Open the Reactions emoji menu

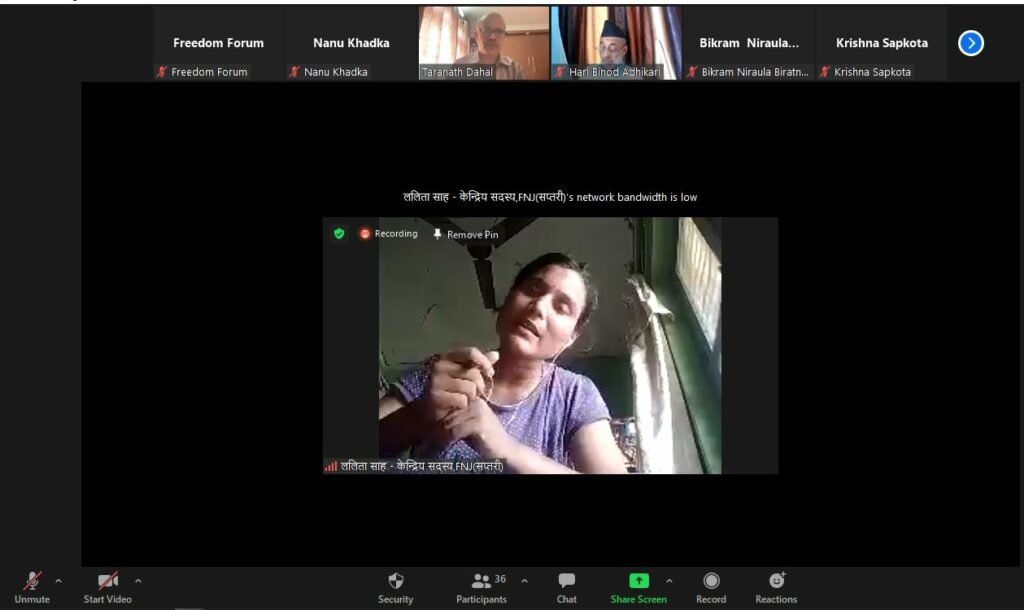click(x=776, y=581)
